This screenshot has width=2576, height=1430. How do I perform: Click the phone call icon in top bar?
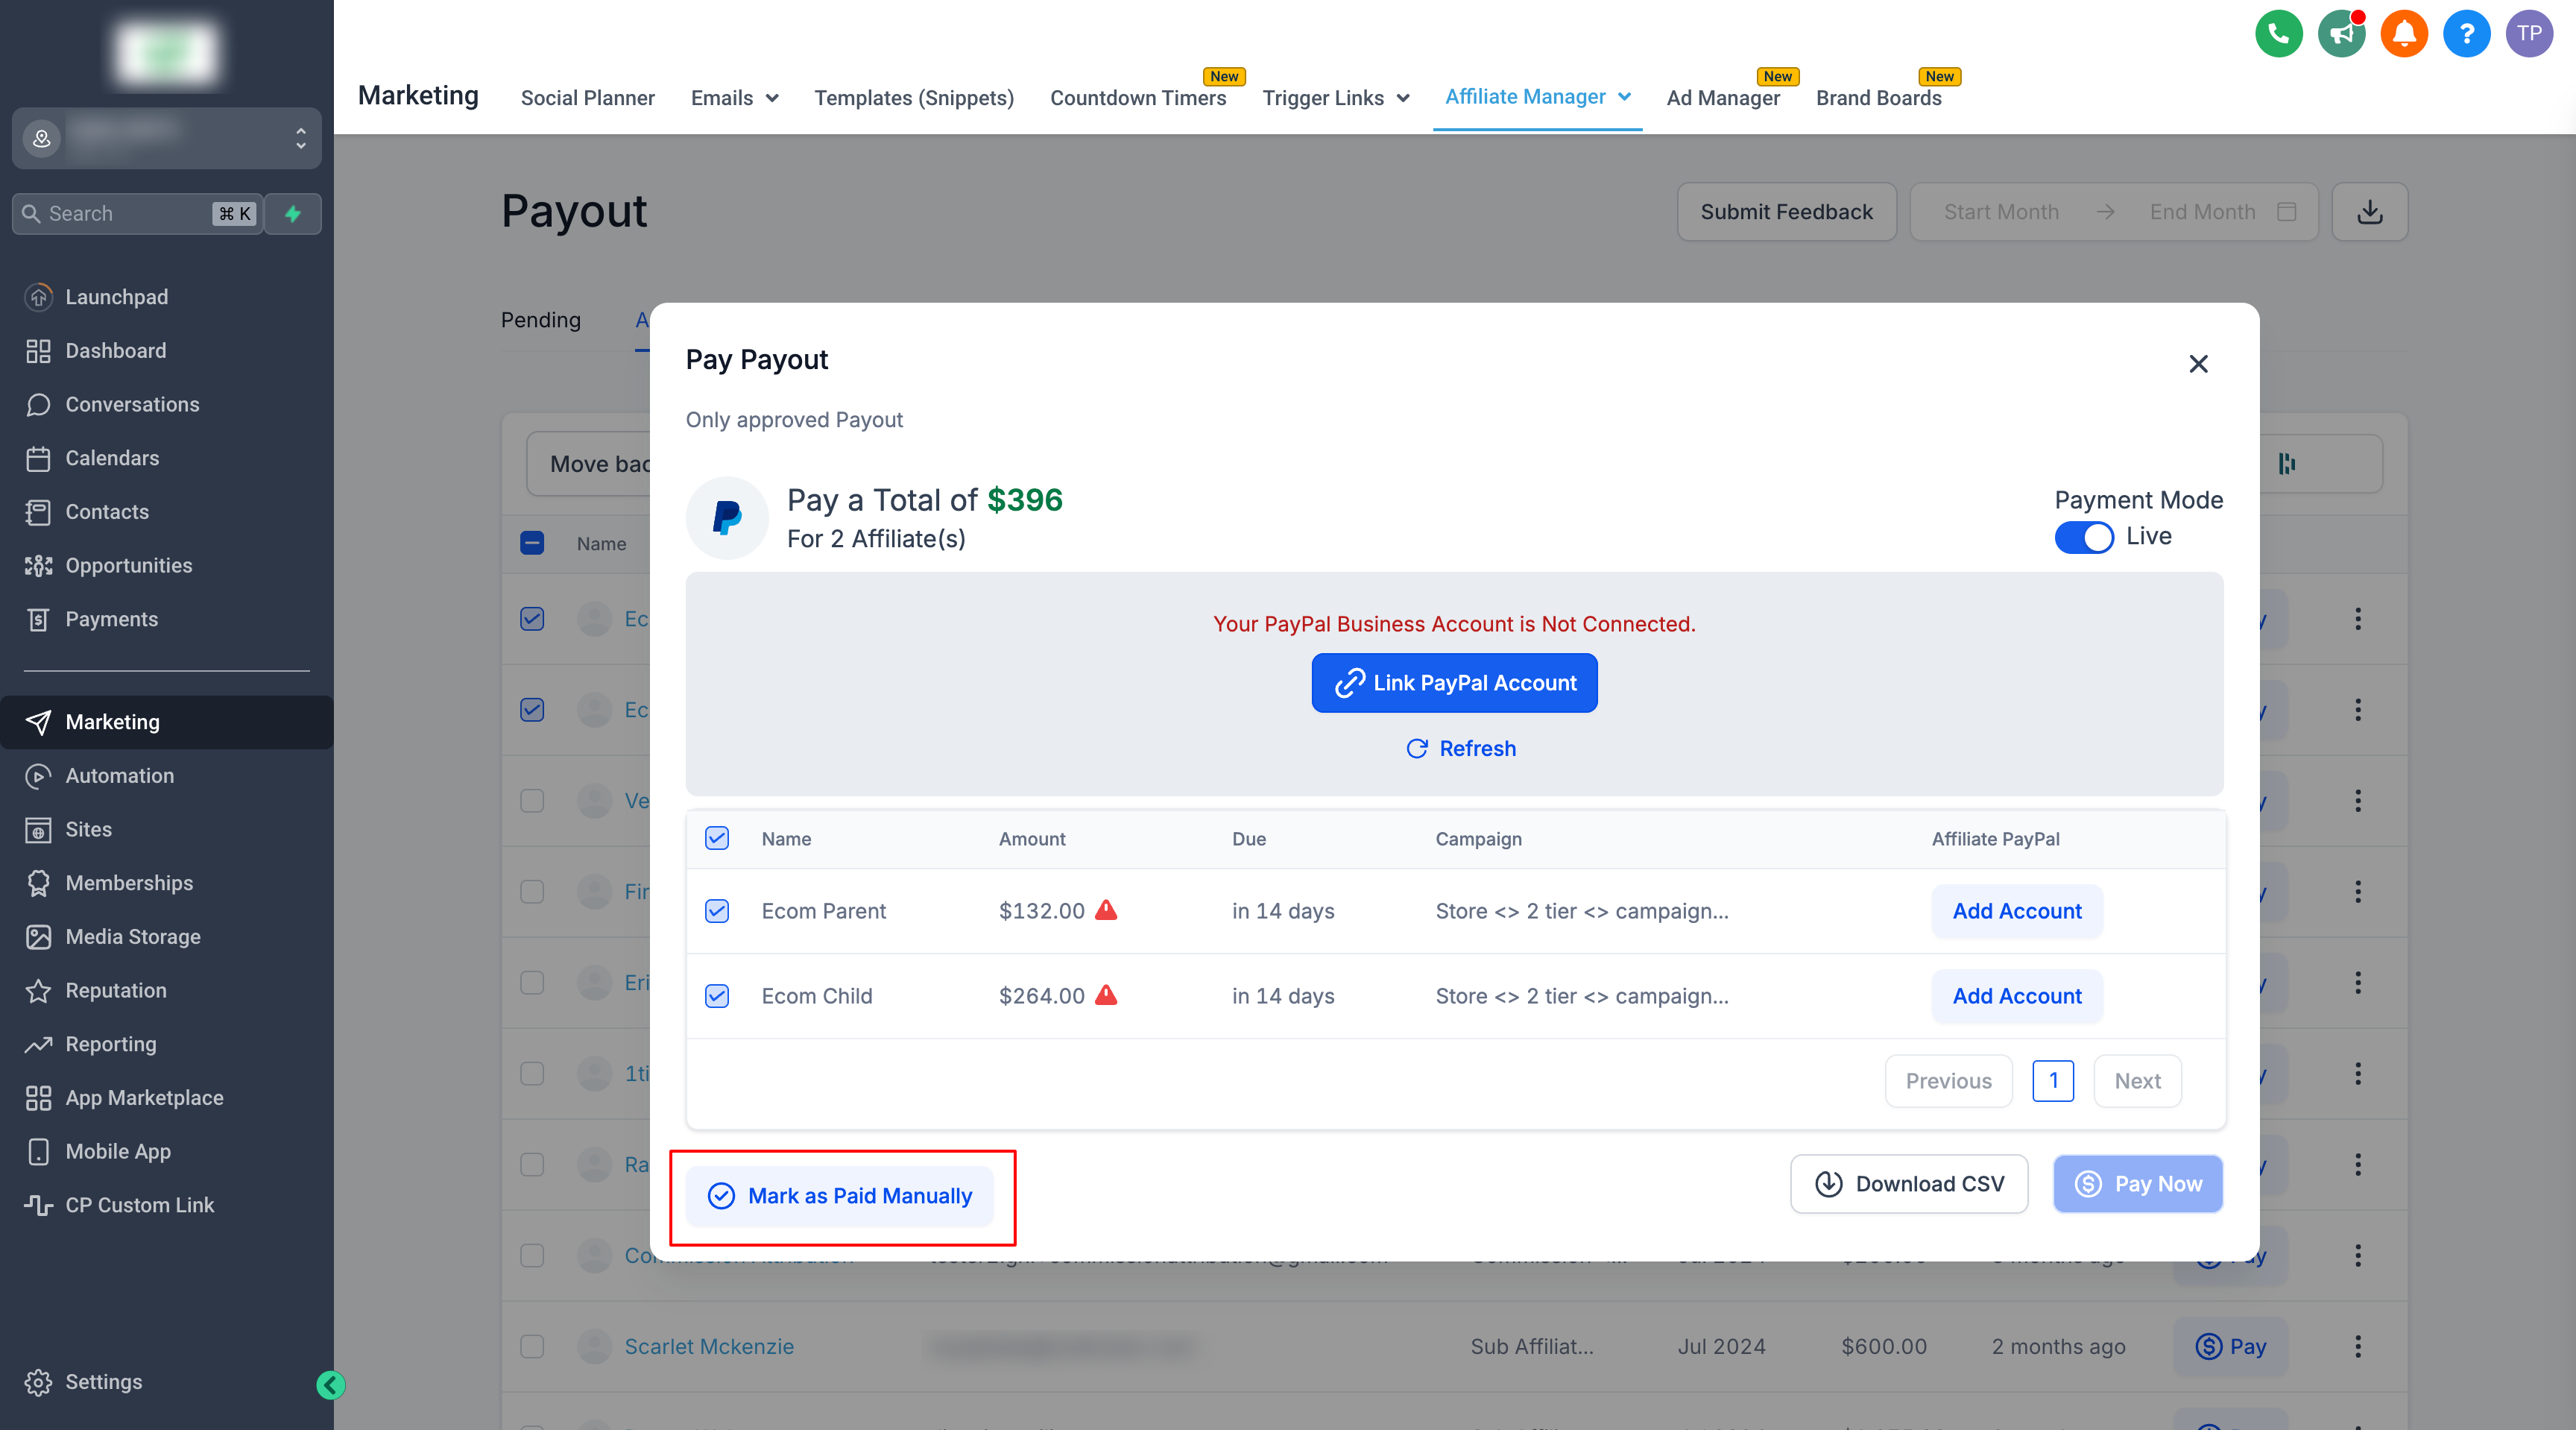[2279, 33]
